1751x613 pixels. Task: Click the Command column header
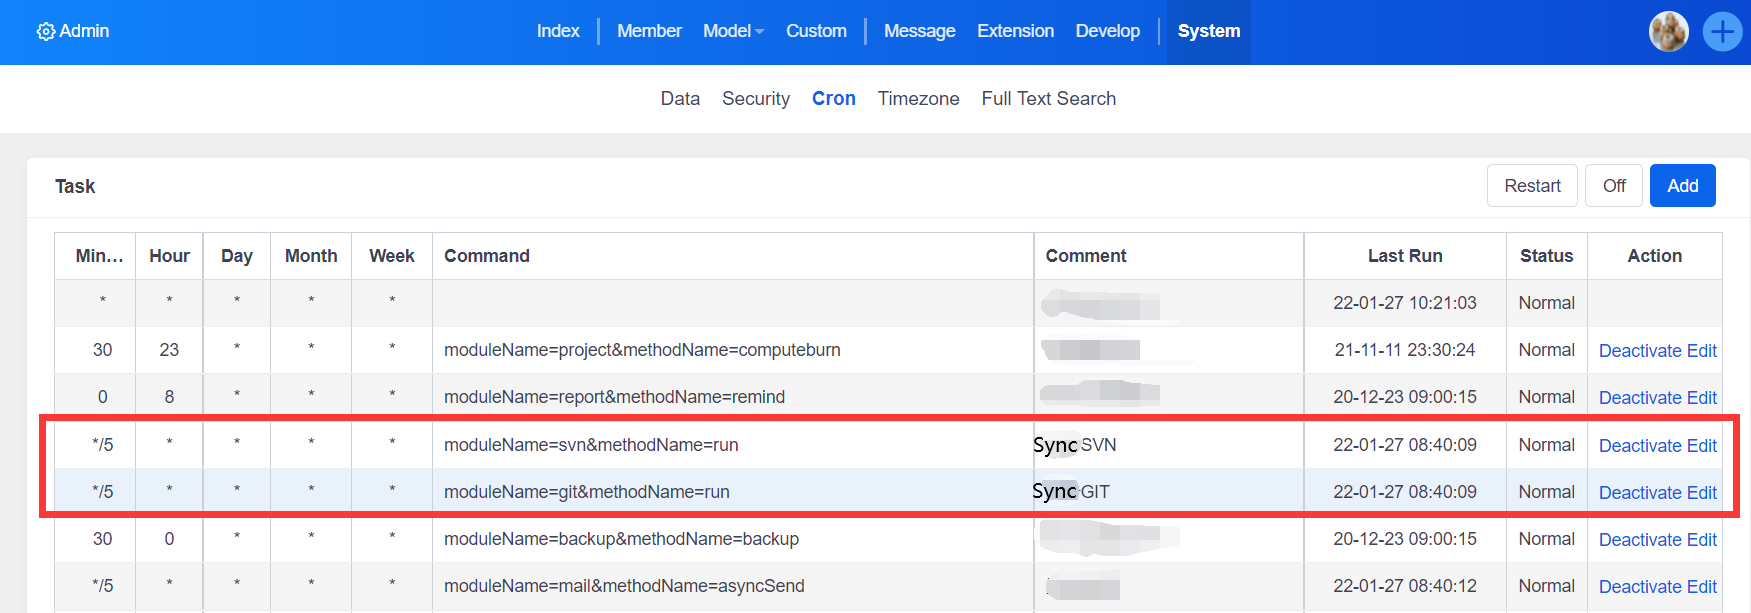point(487,256)
